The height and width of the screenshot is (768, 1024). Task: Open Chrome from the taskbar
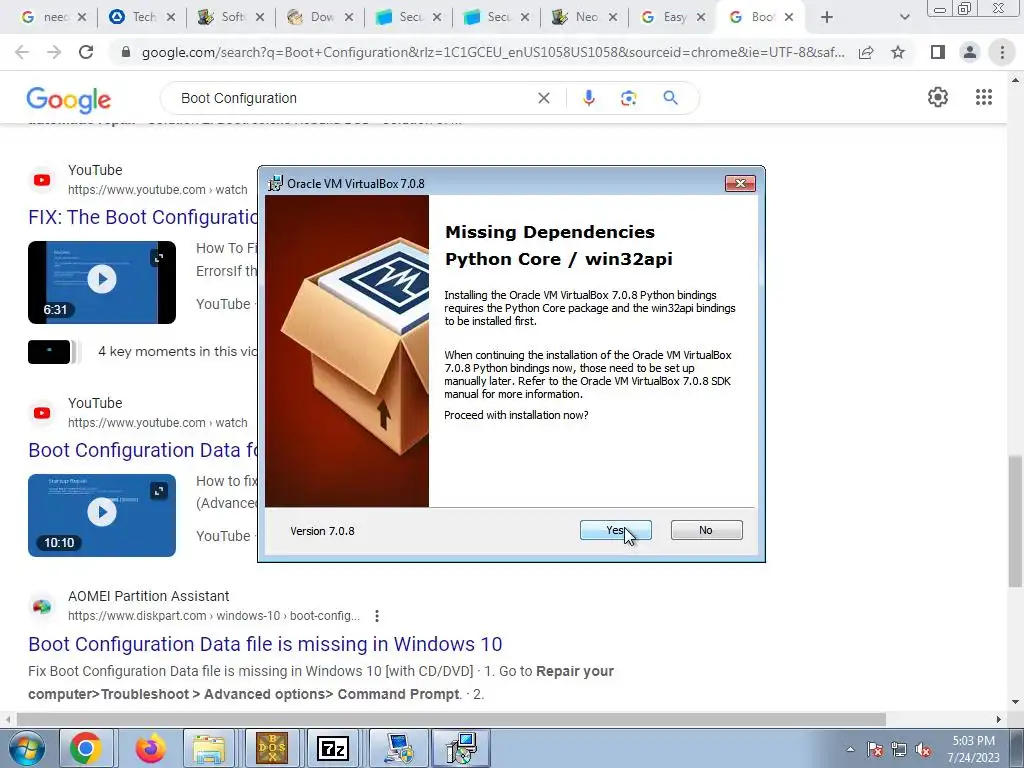[x=86, y=748]
